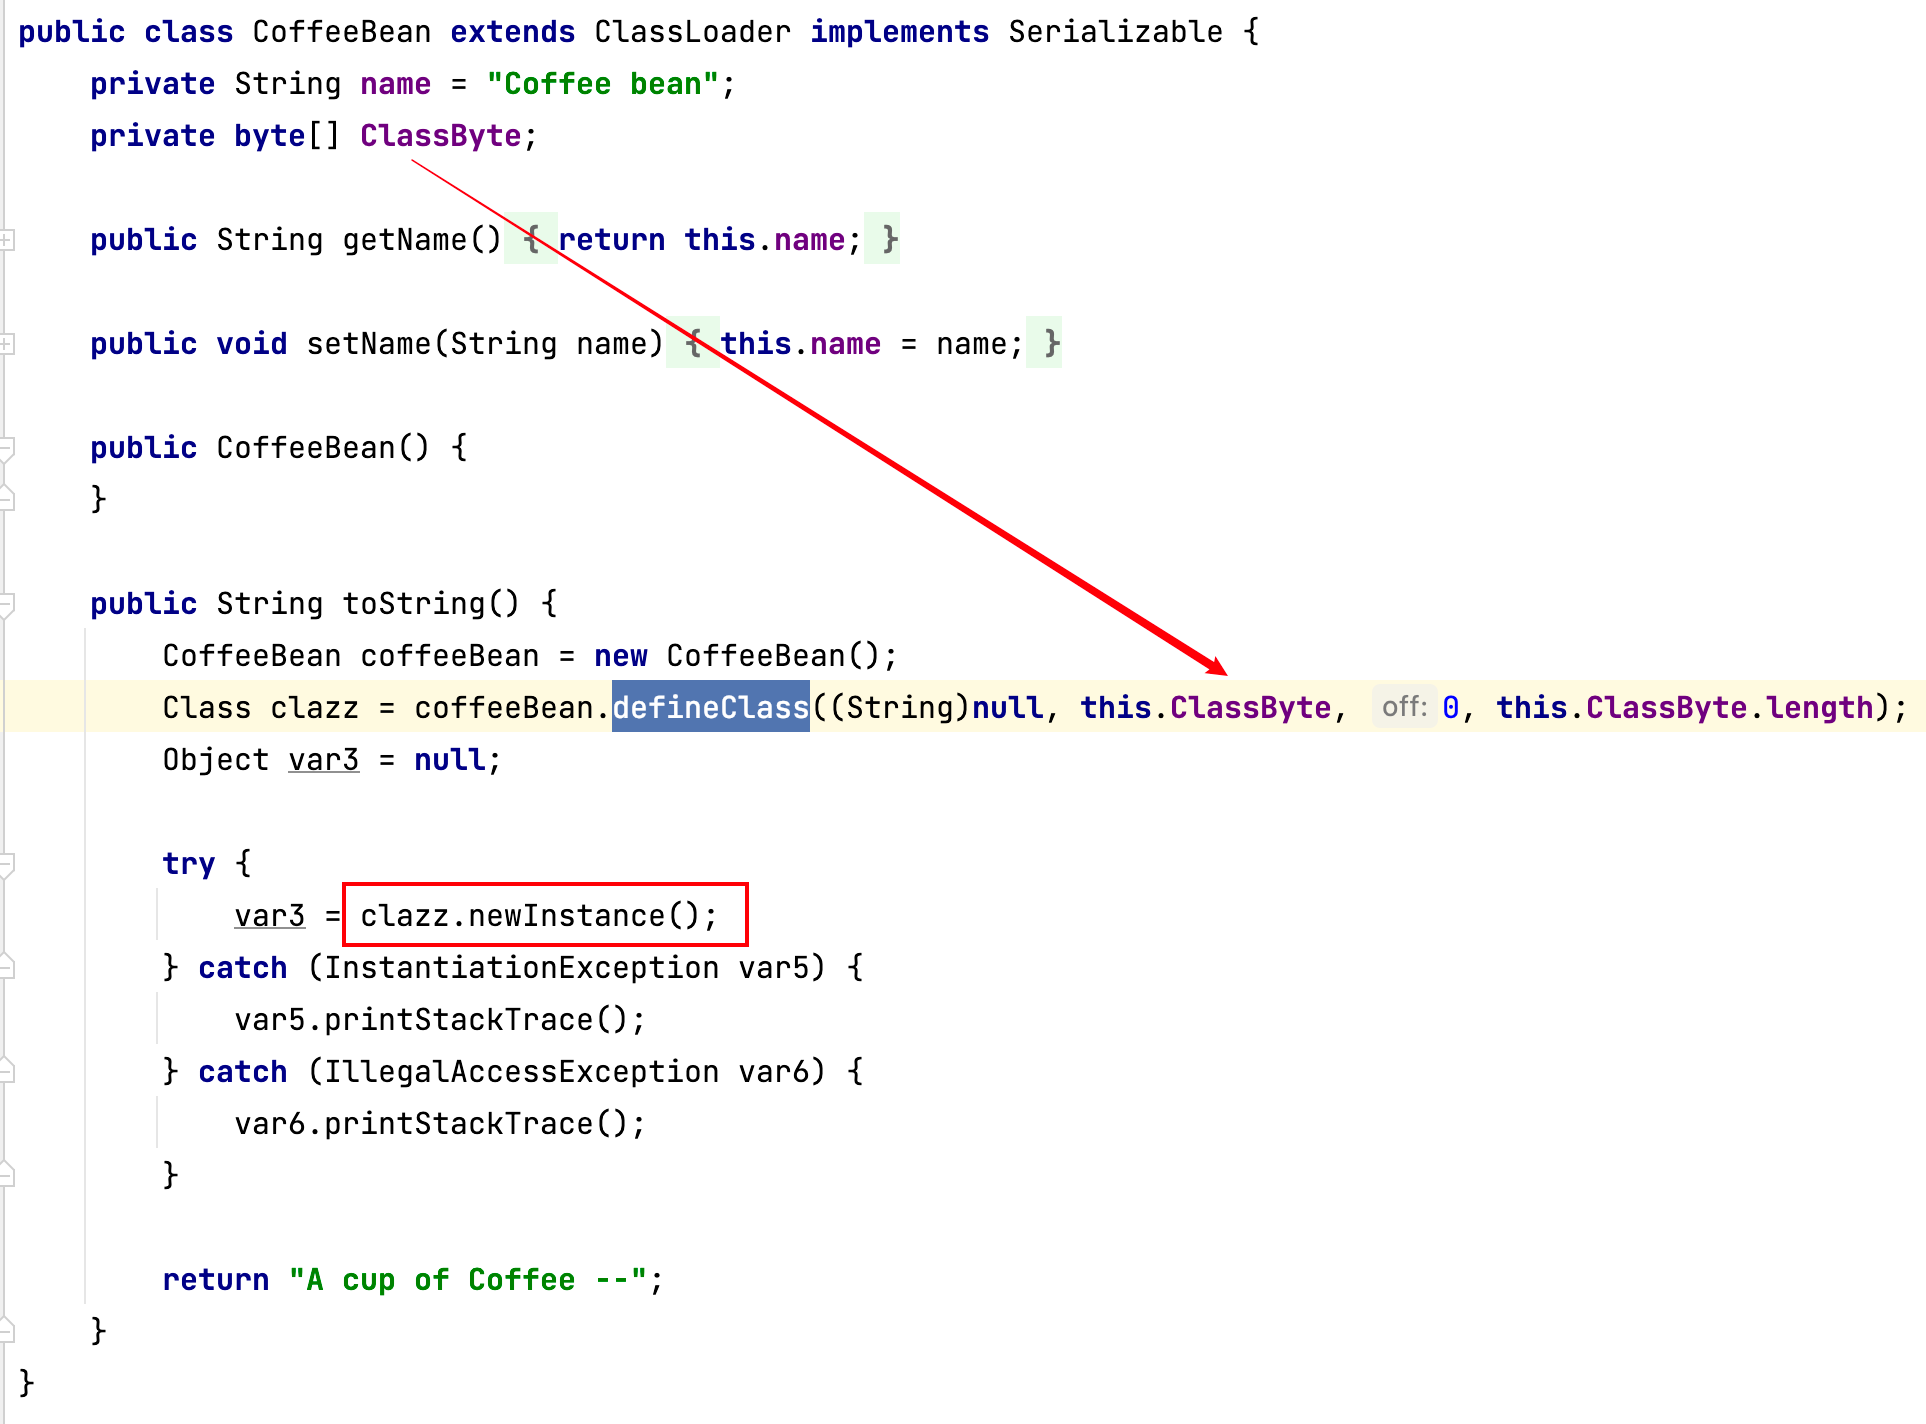Click the name field in its declaration
This screenshot has height=1424, width=1926.
[x=396, y=84]
